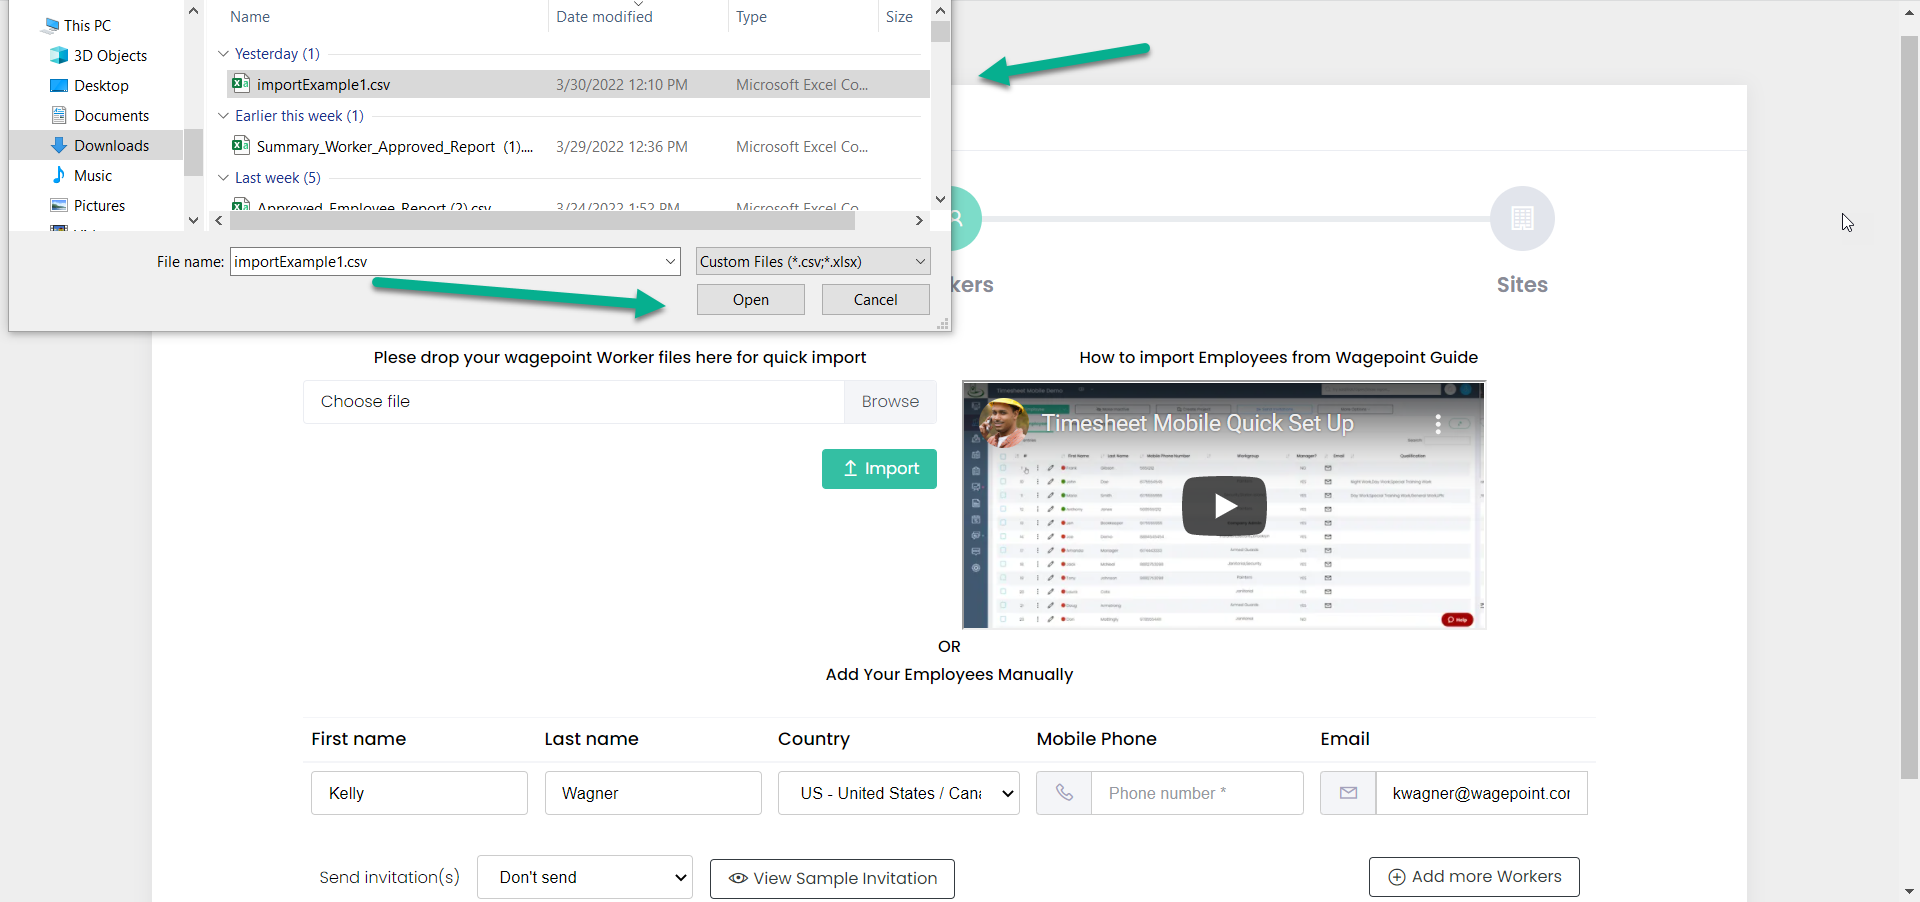Click page scrollbar down arrow
This screenshot has height=902, width=1920.
pos(1909,891)
